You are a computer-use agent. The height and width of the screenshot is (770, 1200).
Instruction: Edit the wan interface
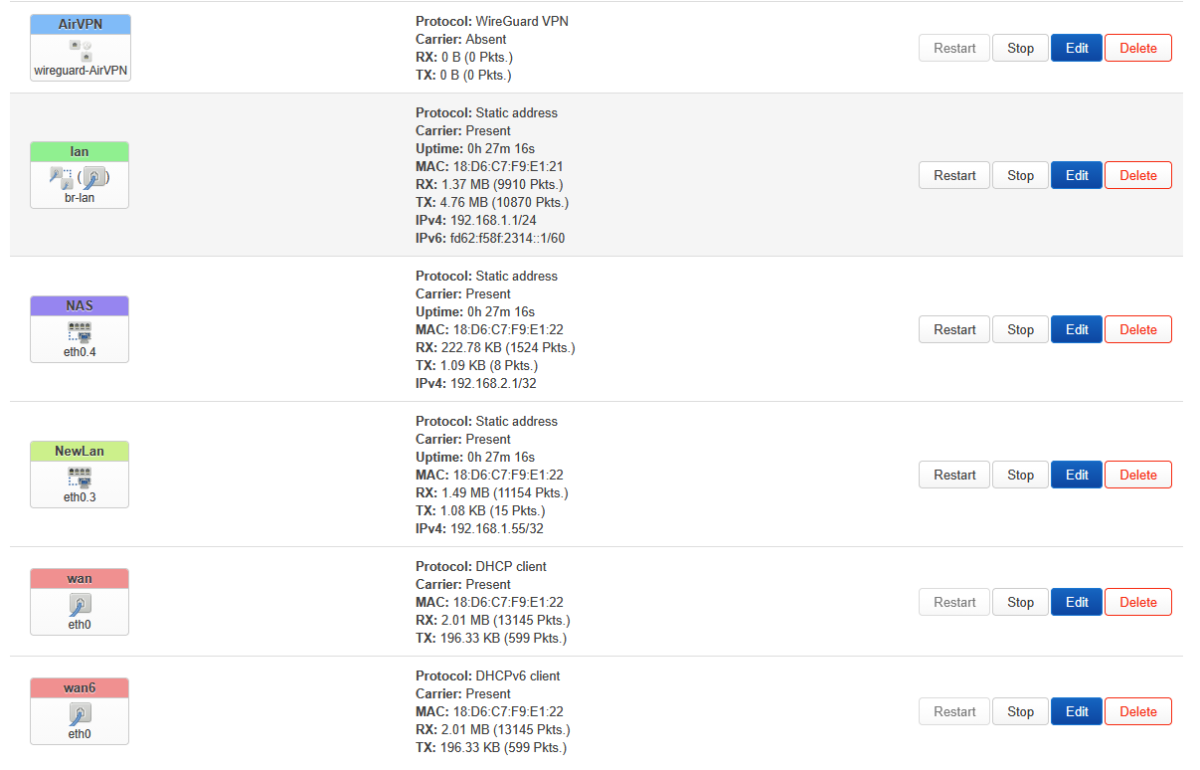tap(1077, 602)
